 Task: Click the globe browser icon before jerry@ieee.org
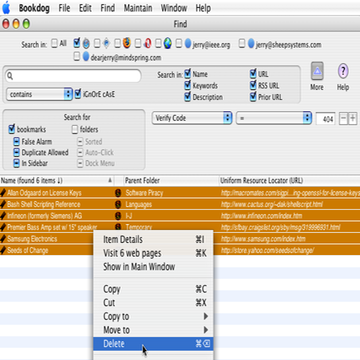click(x=168, y=43)
